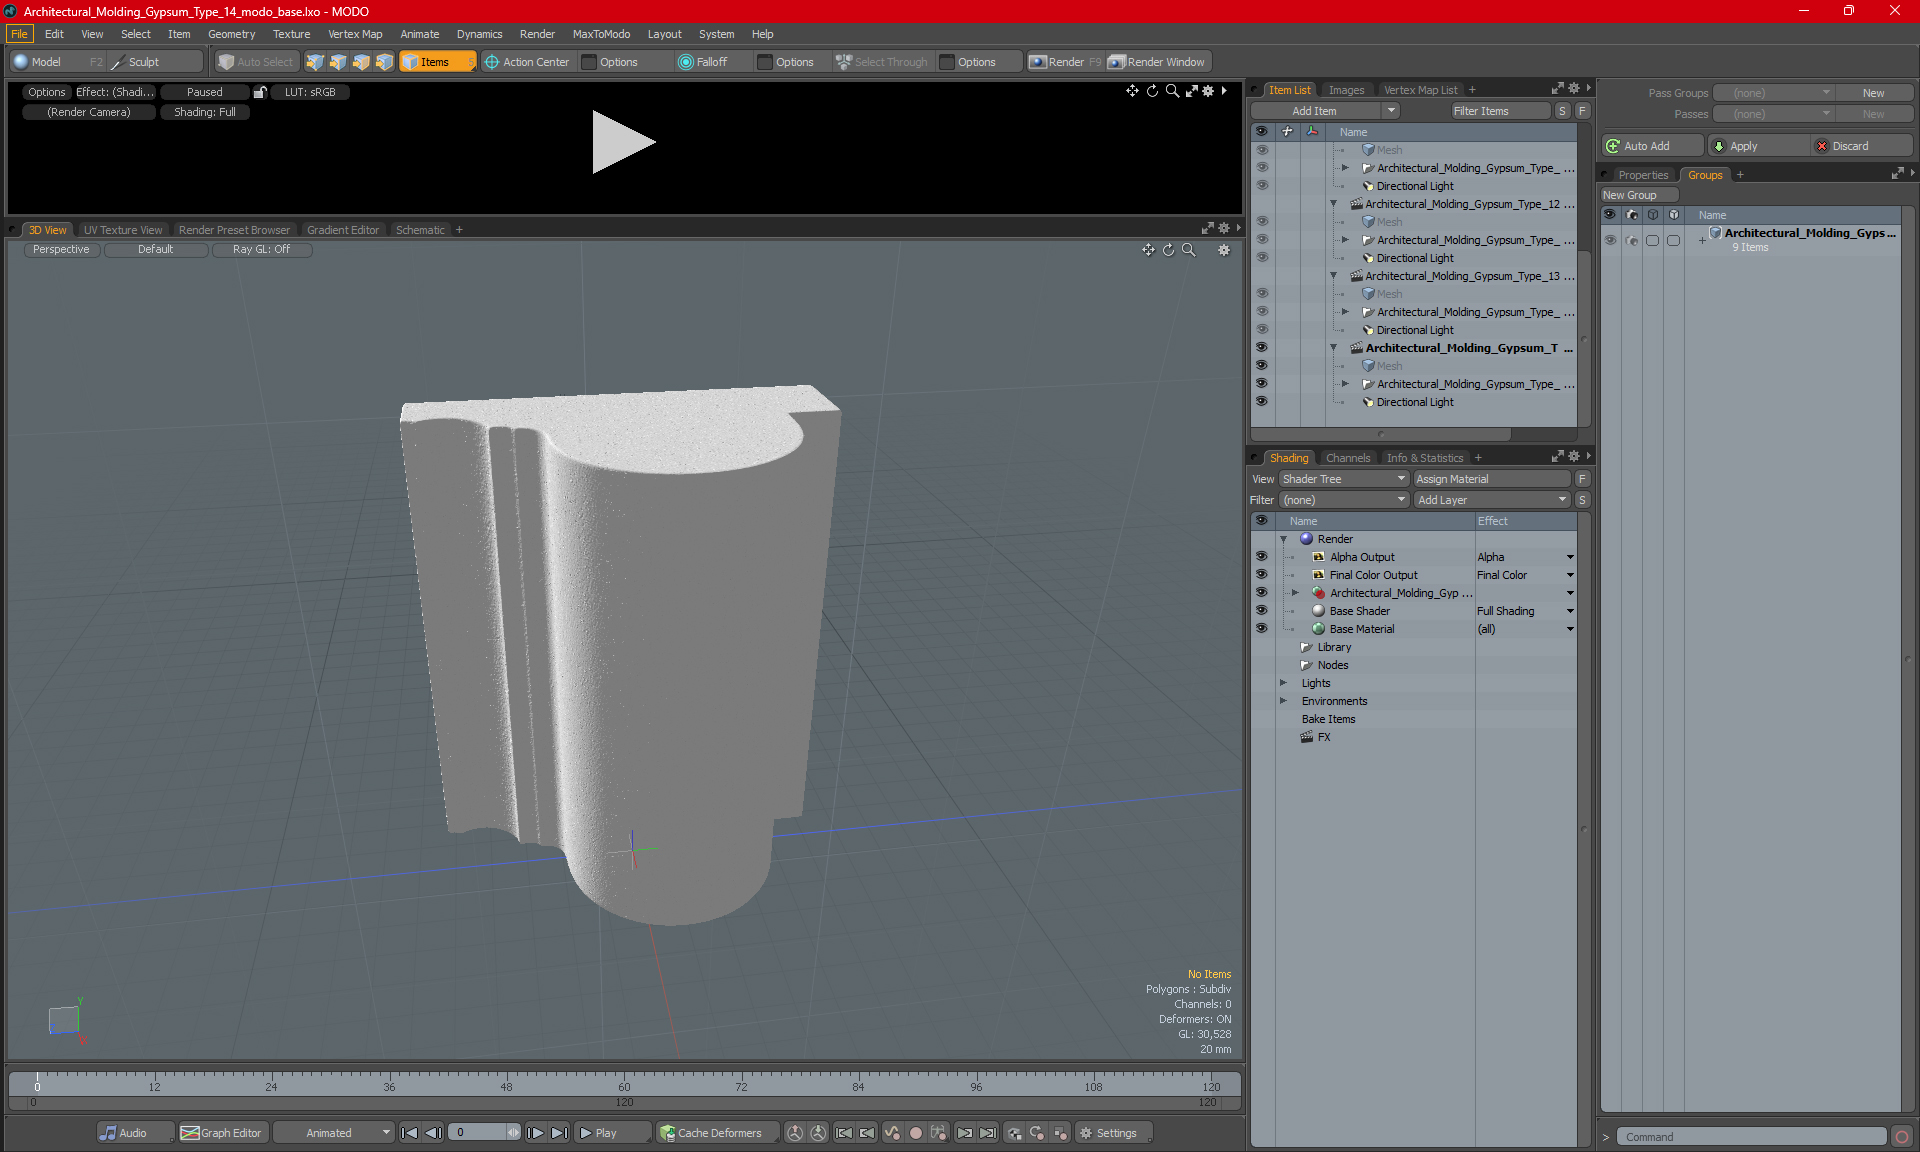
Task: Switch to Properties tab
Action: pyautogui.click(x=1643, y=175)
